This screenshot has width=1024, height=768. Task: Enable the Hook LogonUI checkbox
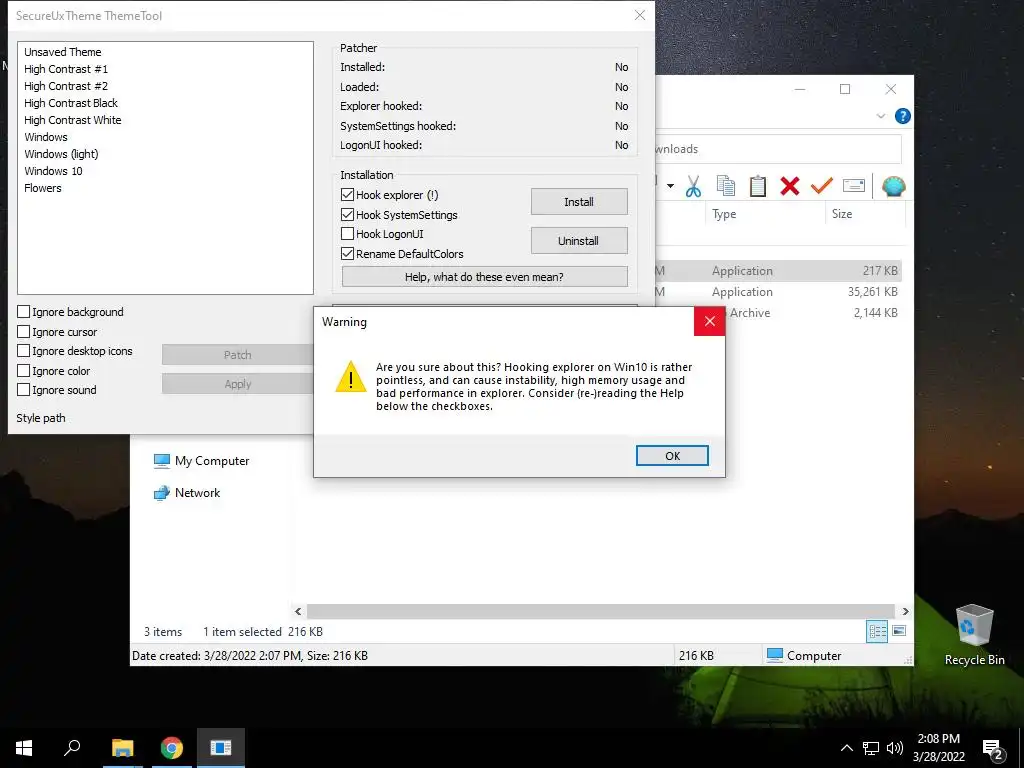click(347, 234)
